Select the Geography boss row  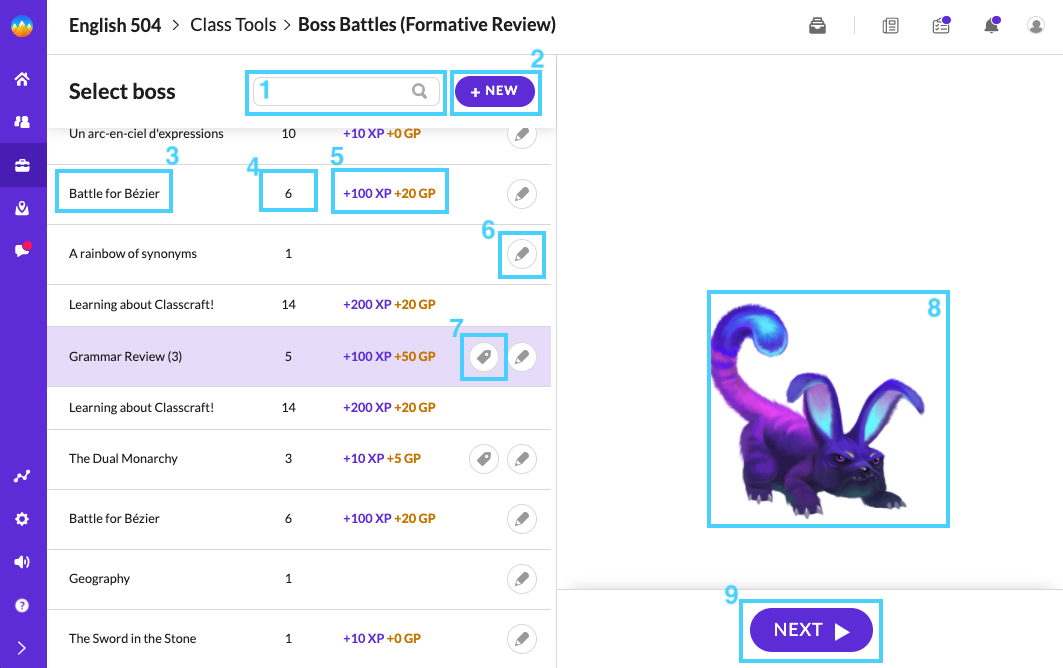(x=299, y=578)
